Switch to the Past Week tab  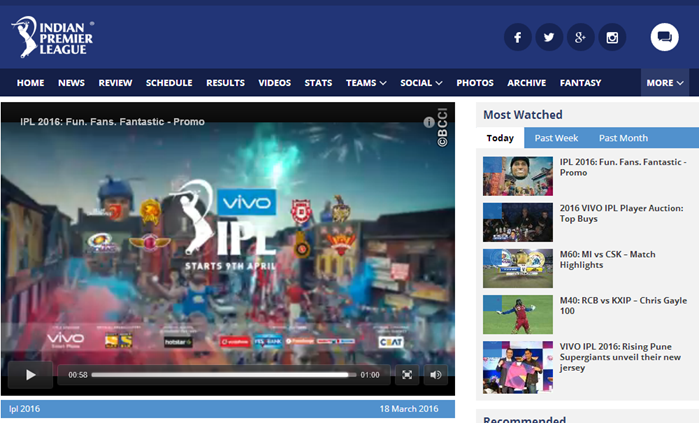pos(556,138)
